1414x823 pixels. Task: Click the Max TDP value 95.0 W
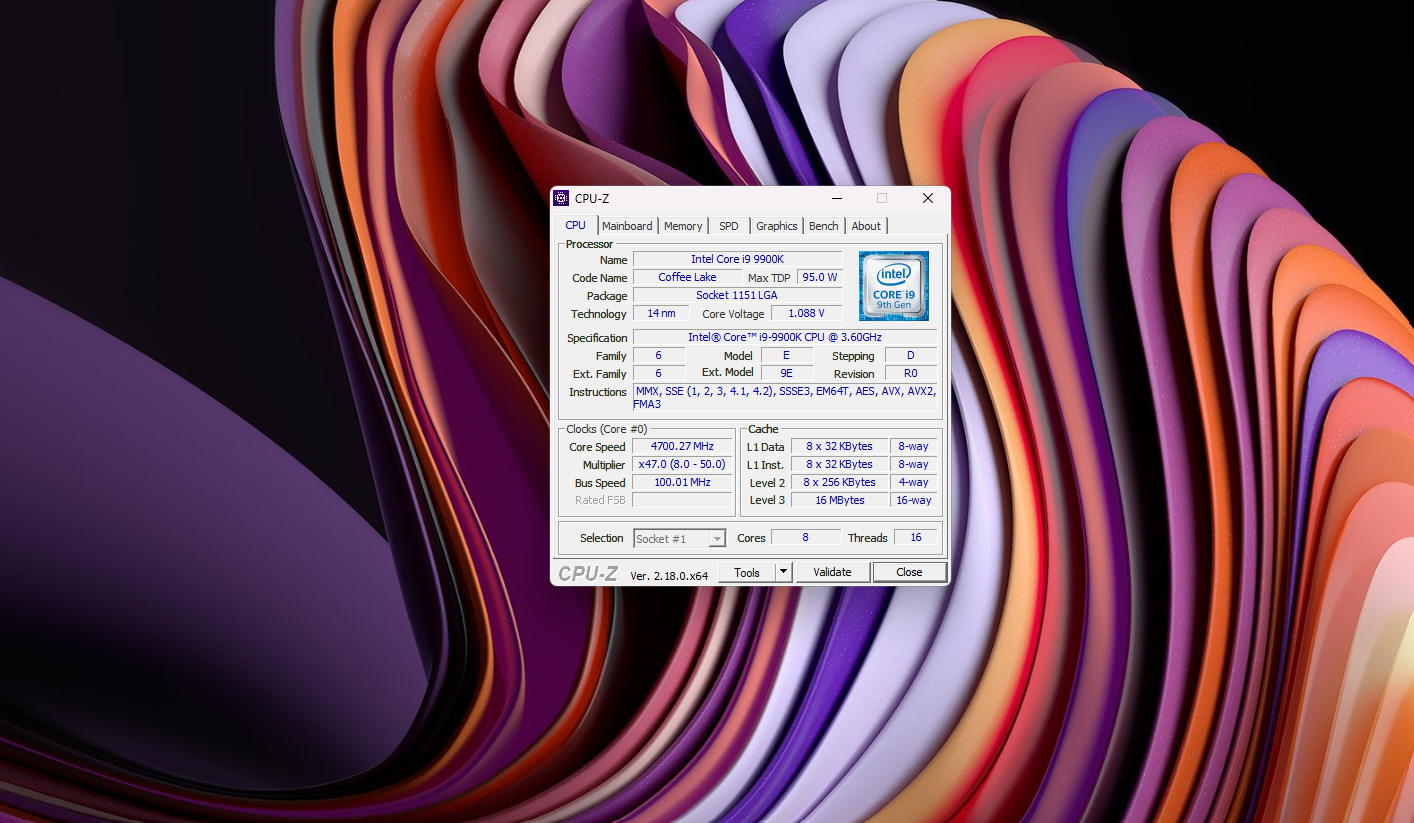(x=819, y=277)
